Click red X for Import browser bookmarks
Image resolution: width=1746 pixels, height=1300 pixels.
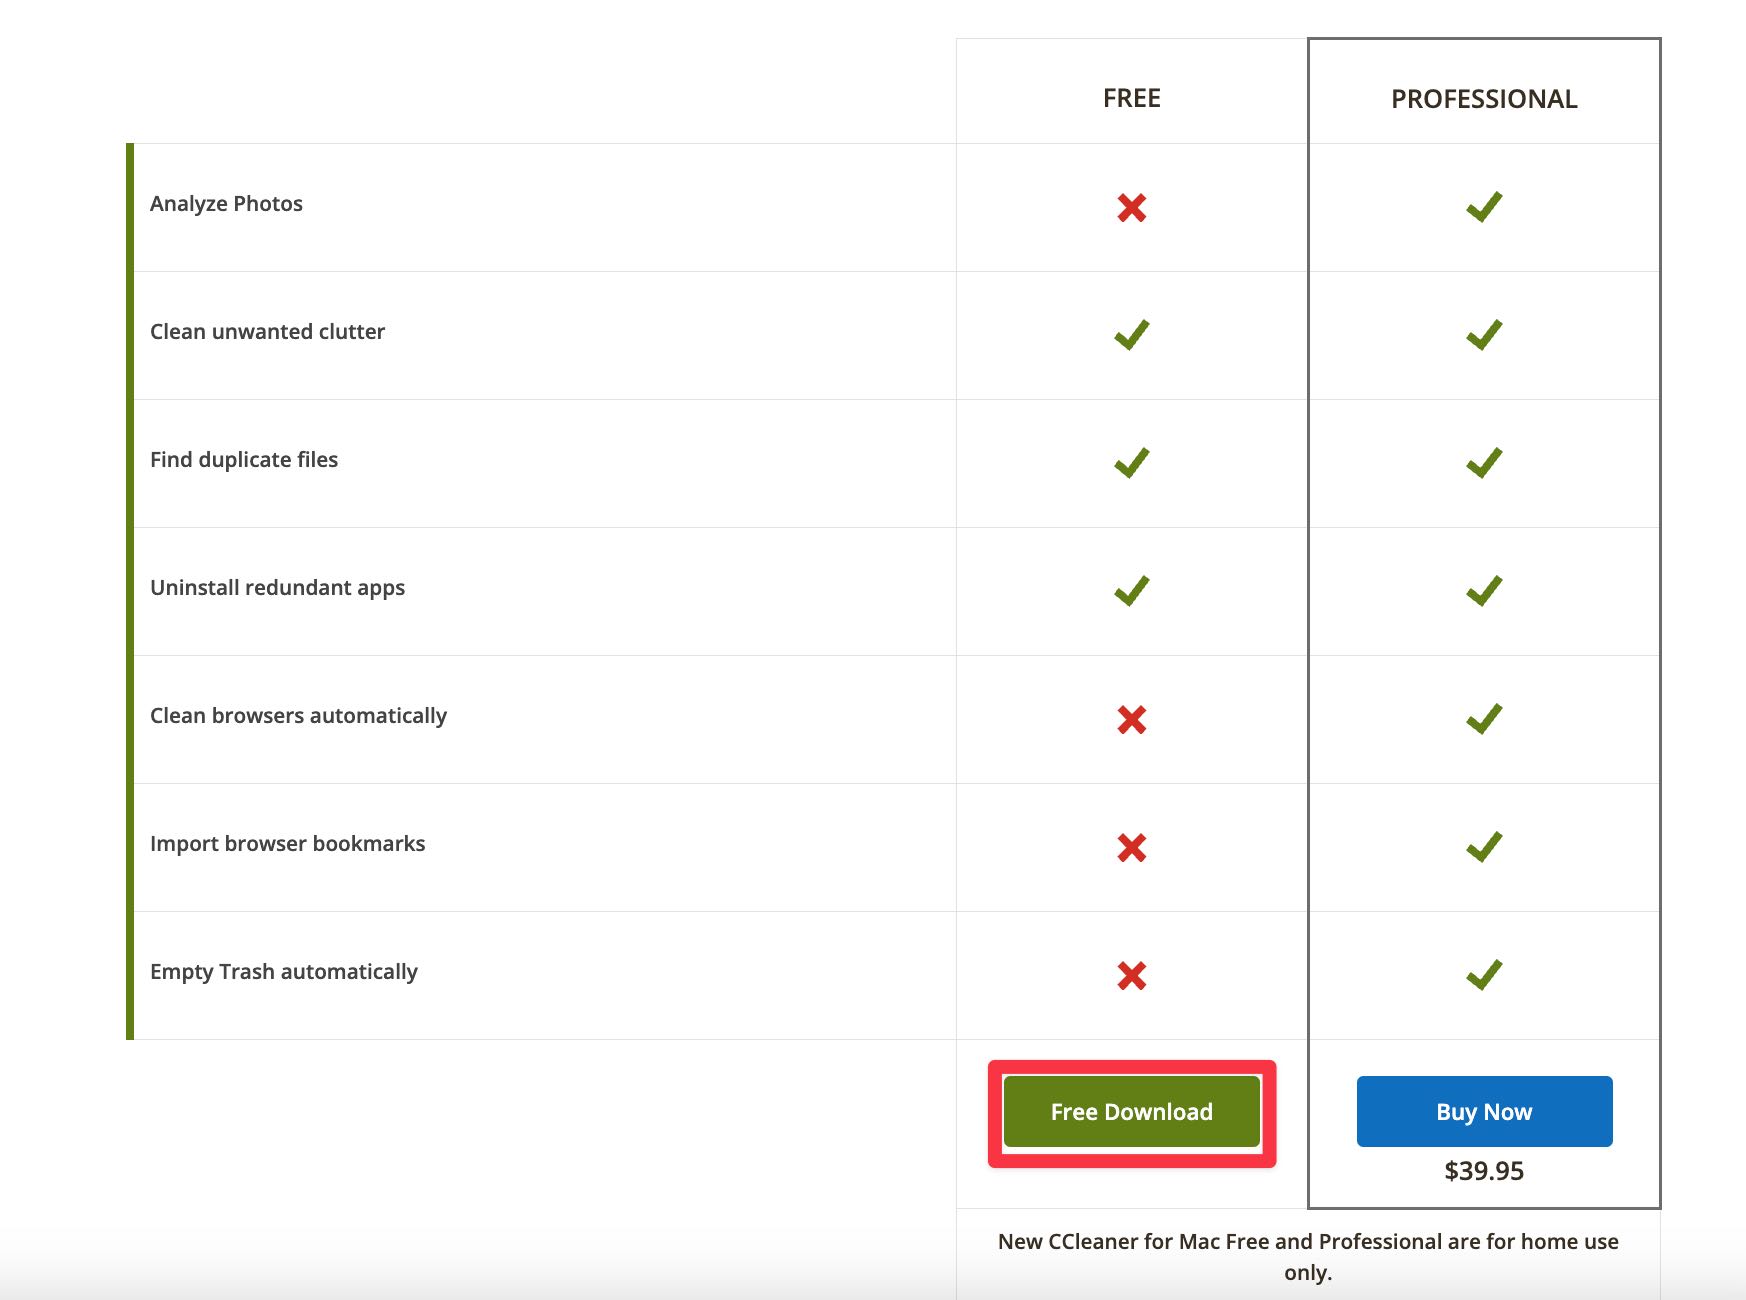tap(1132, 848)
